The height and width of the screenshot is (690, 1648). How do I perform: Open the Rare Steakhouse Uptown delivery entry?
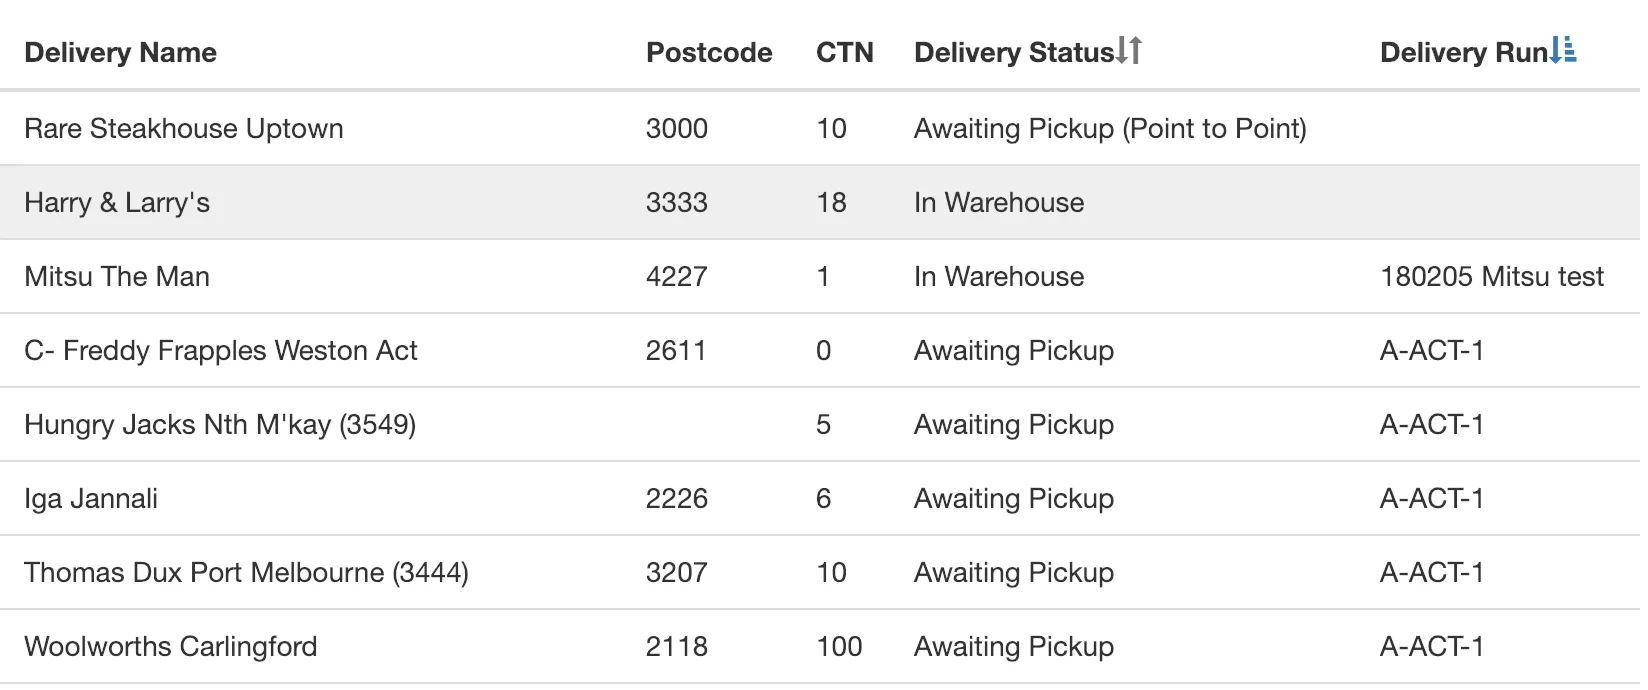[x=184, y=128]
